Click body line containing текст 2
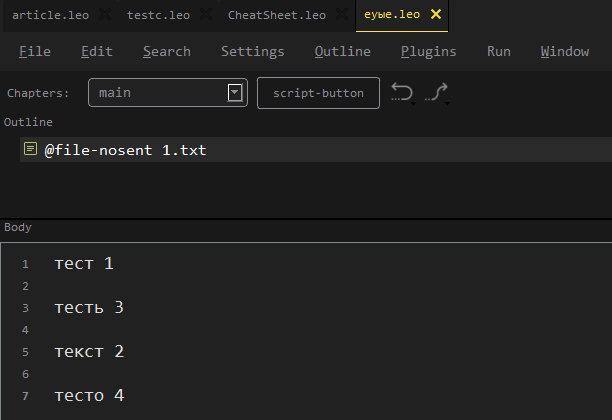 click(90, 352)
